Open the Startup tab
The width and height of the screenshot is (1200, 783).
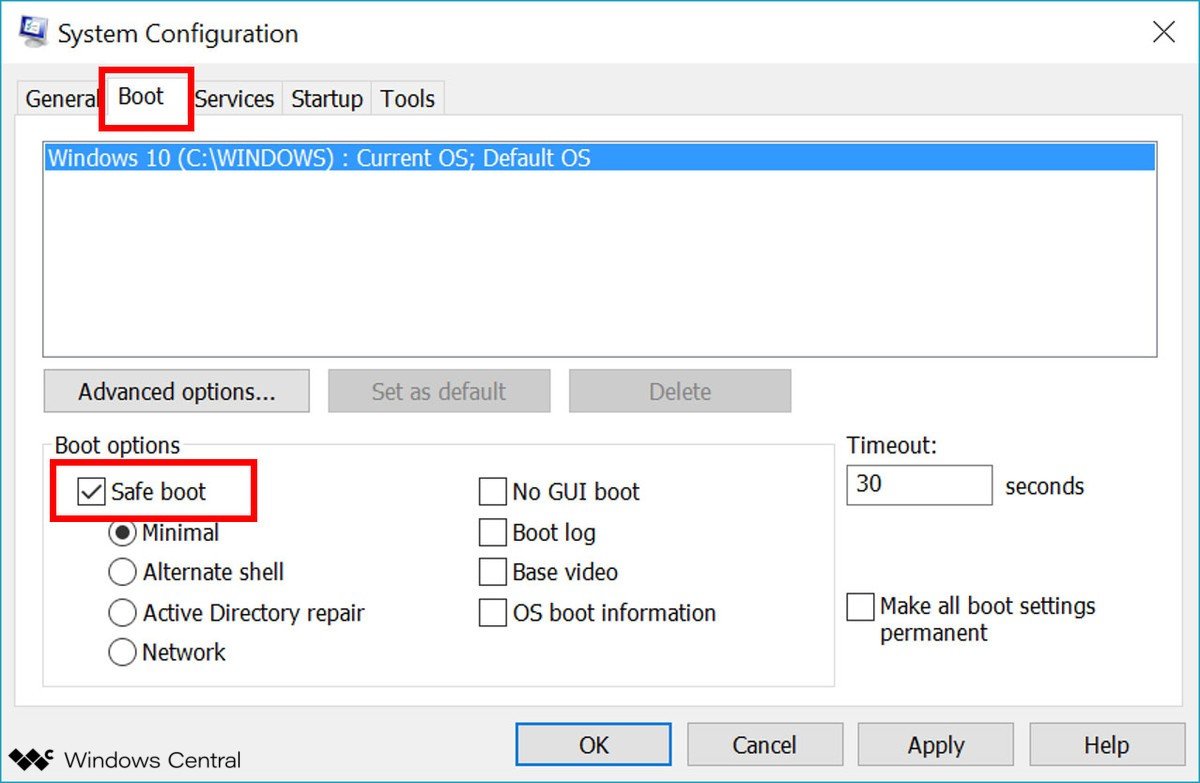pyautogui.click(x=326, y=99)
